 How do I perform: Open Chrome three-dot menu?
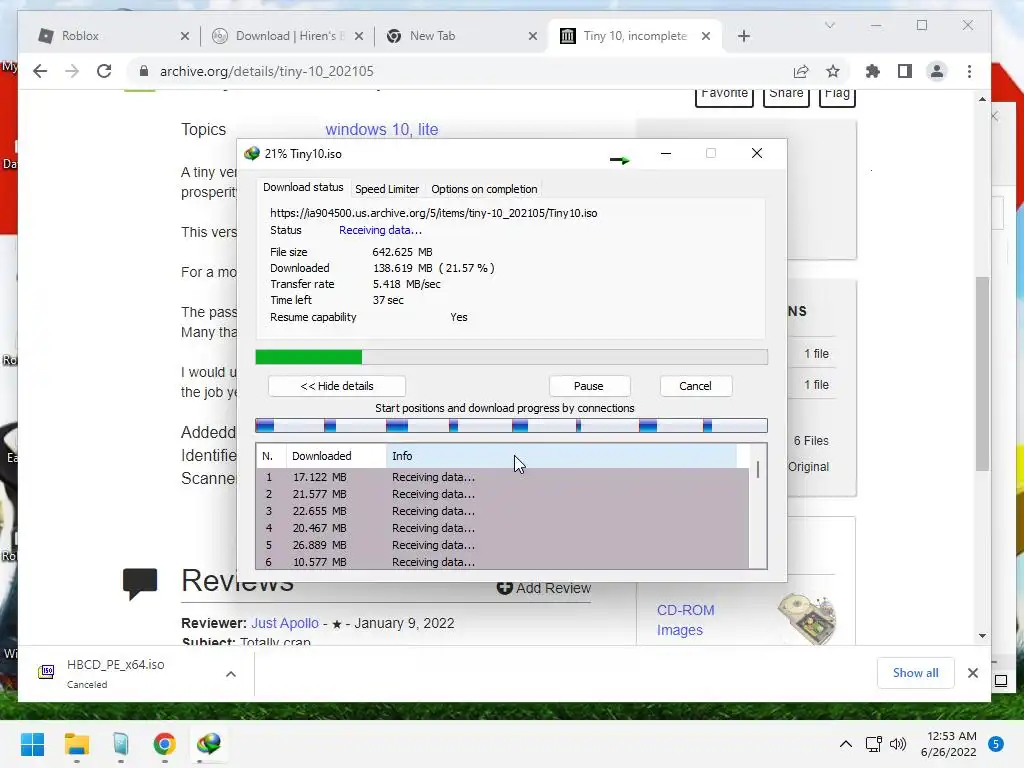969,71
